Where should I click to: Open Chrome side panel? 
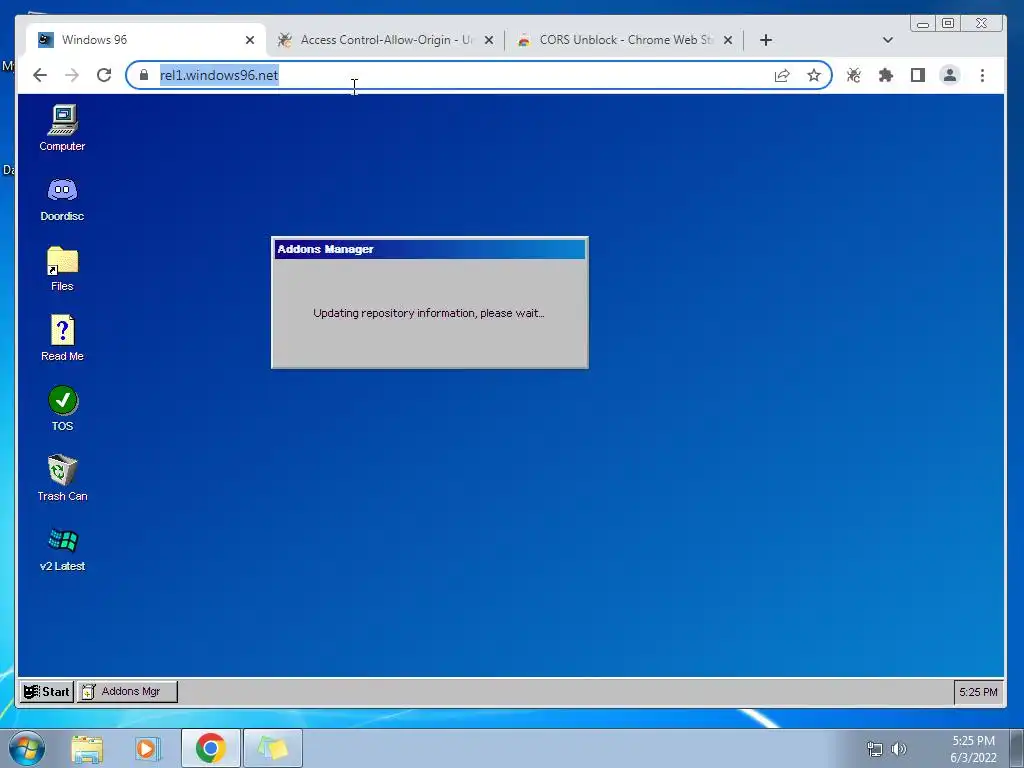(918, 75)
